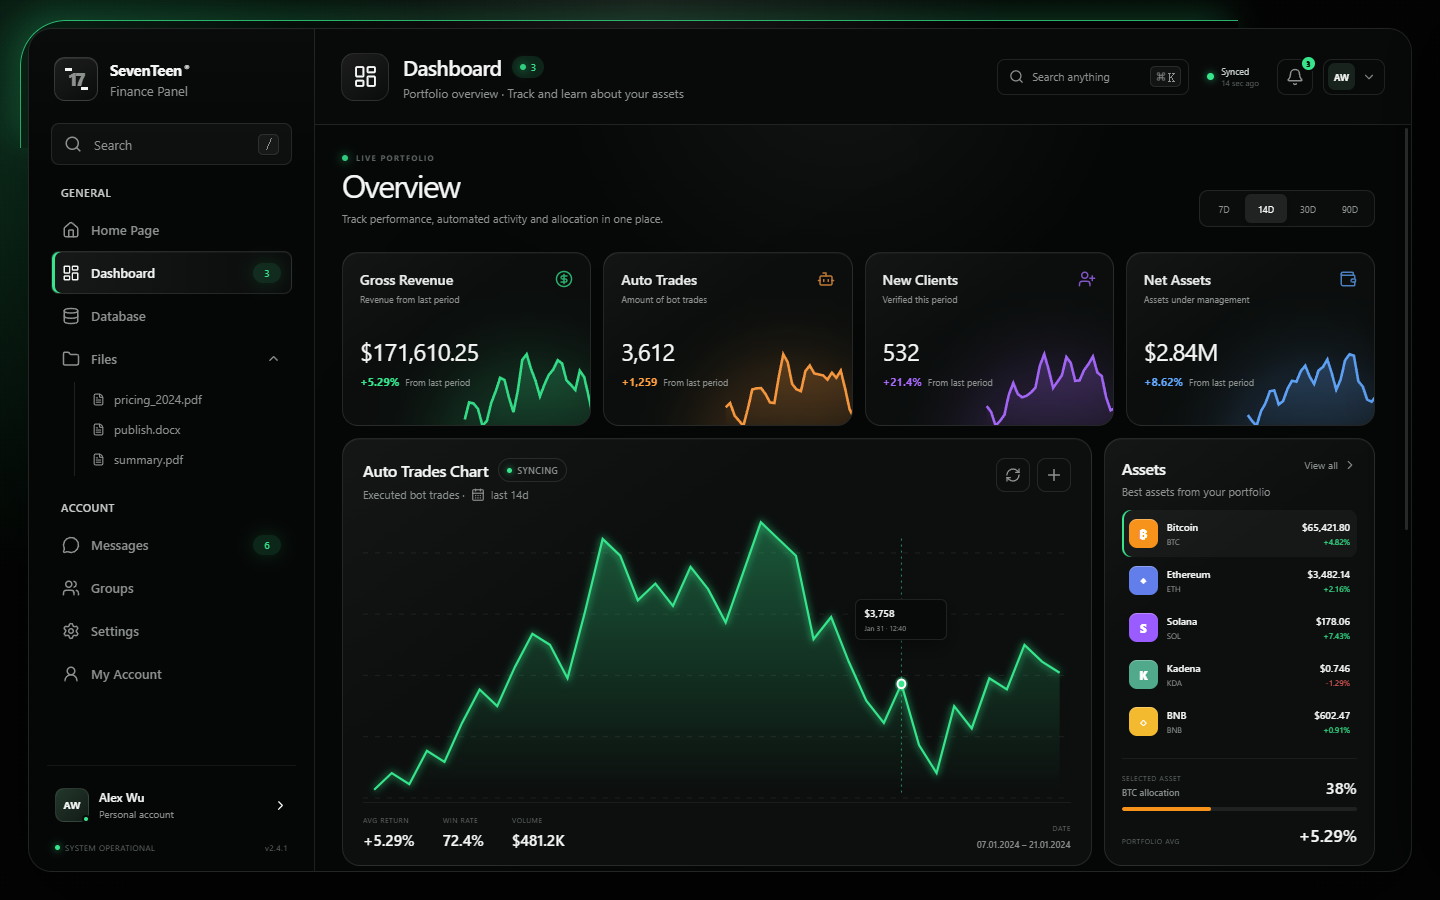Click the BTC allocation progress bar
Screen dimensions: 1440x900
1239,809
